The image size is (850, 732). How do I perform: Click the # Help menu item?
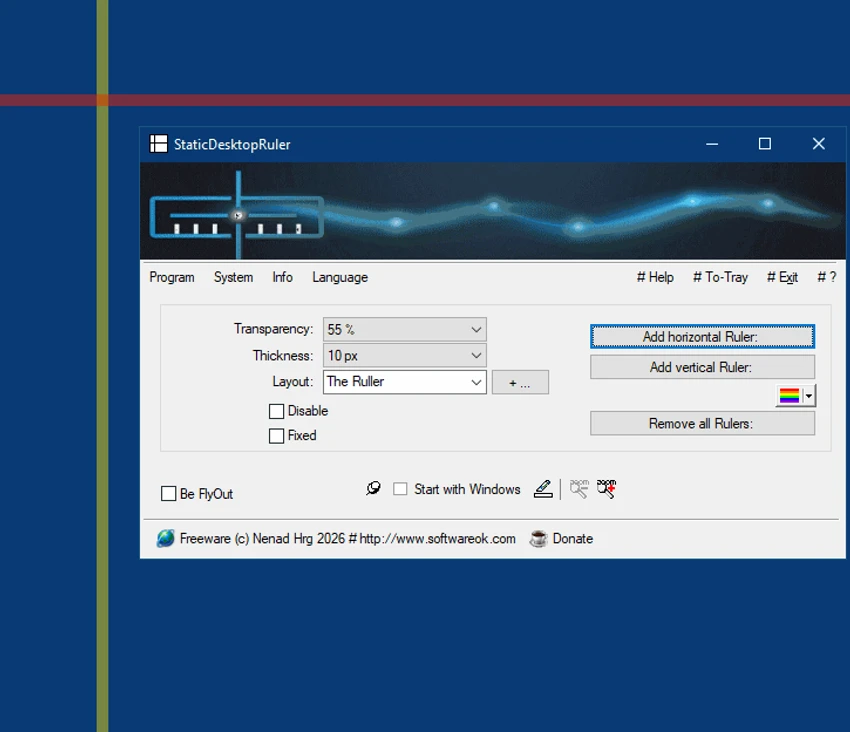pos(655,277)
